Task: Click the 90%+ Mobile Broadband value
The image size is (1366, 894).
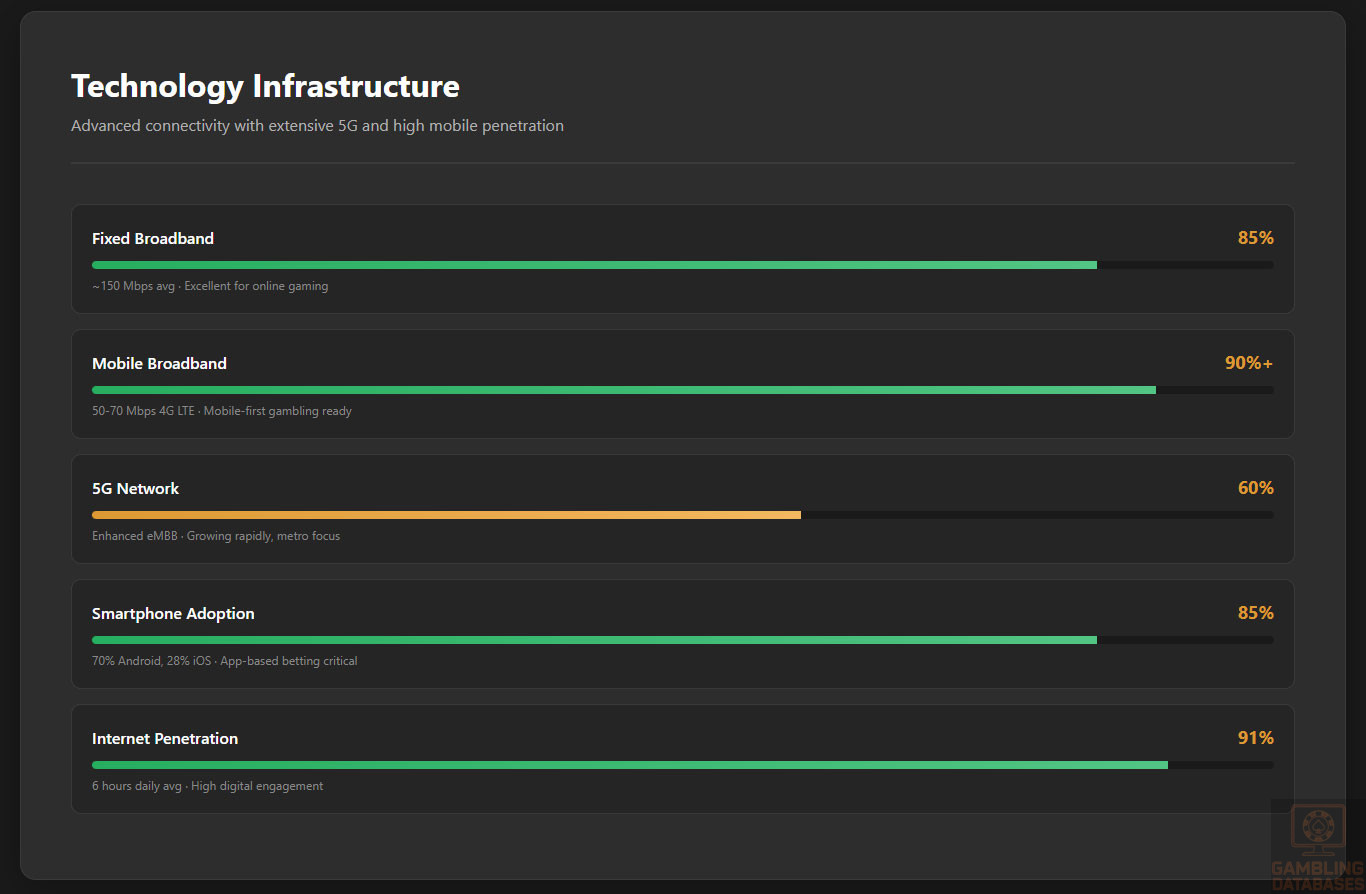Action: point(1248,363)
